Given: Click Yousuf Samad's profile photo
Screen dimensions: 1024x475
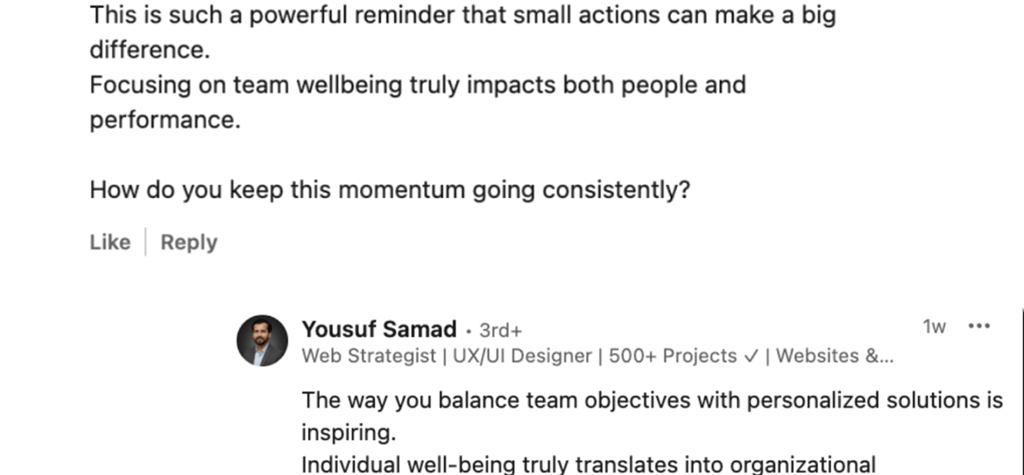Looking at the screenshot, I should (x=262, y=341).
